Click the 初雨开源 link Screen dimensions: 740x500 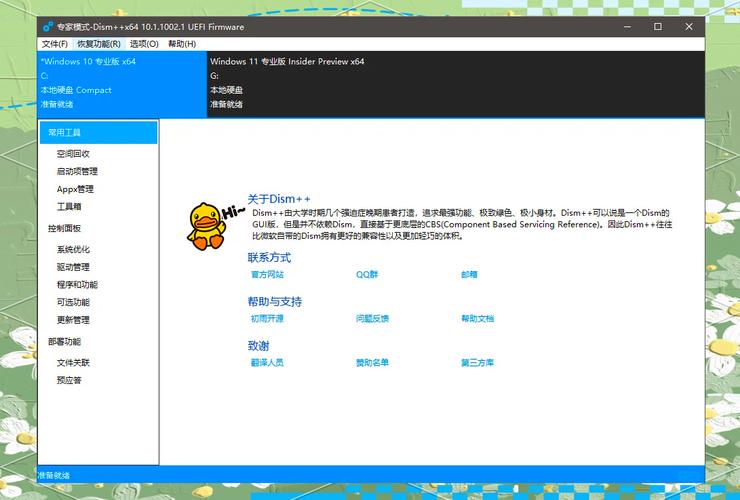coord(267,319)
